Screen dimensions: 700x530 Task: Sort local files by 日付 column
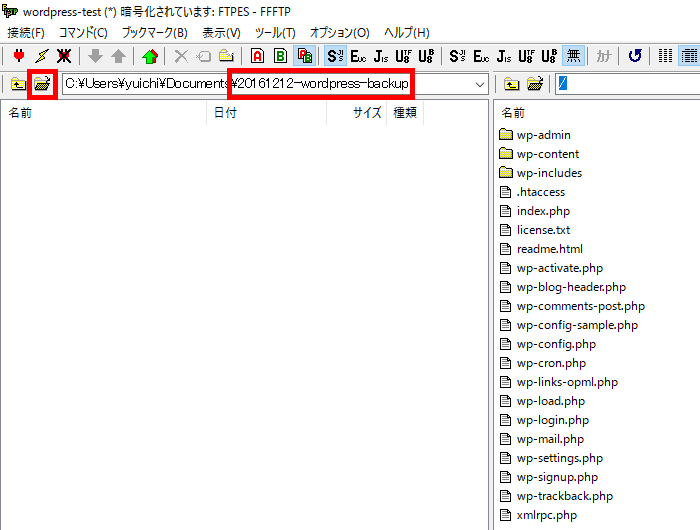point(225,113)
